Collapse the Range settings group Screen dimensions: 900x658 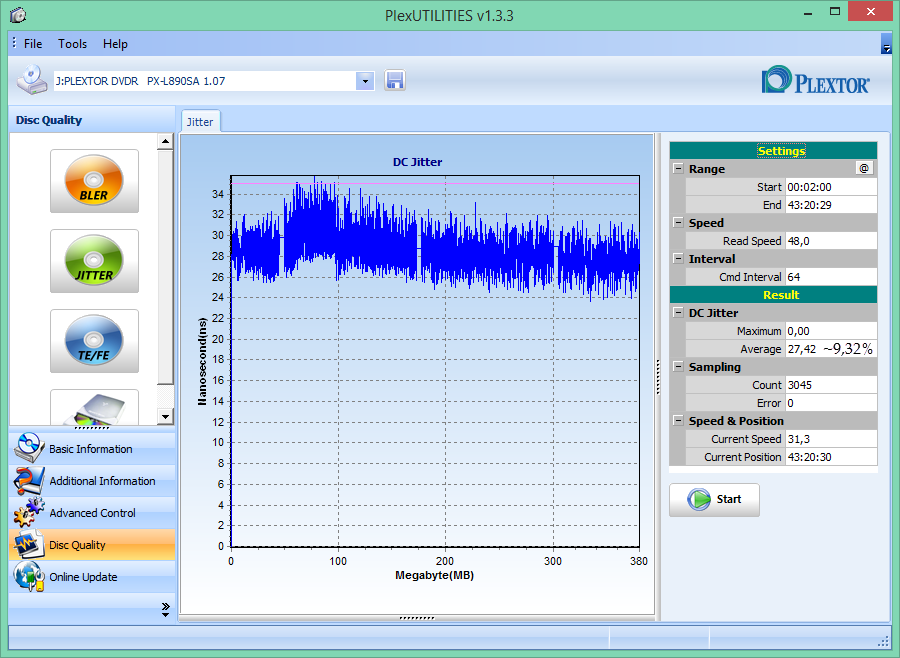(678, 169)
